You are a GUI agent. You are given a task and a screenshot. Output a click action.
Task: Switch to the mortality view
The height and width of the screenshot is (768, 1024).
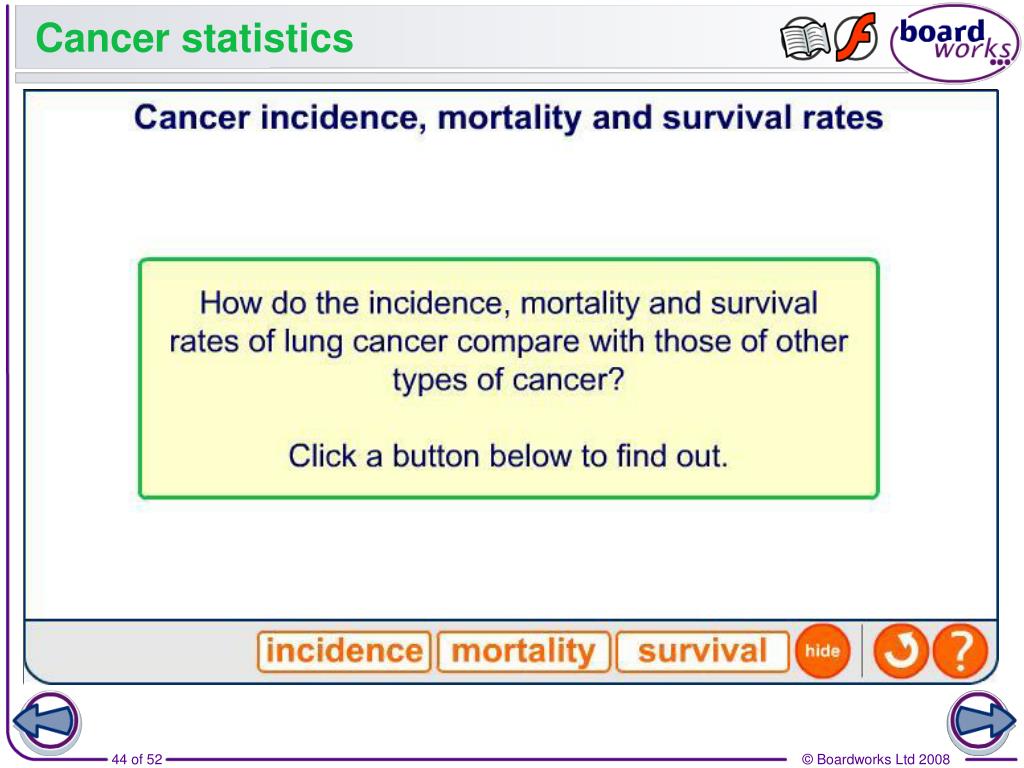524,651
